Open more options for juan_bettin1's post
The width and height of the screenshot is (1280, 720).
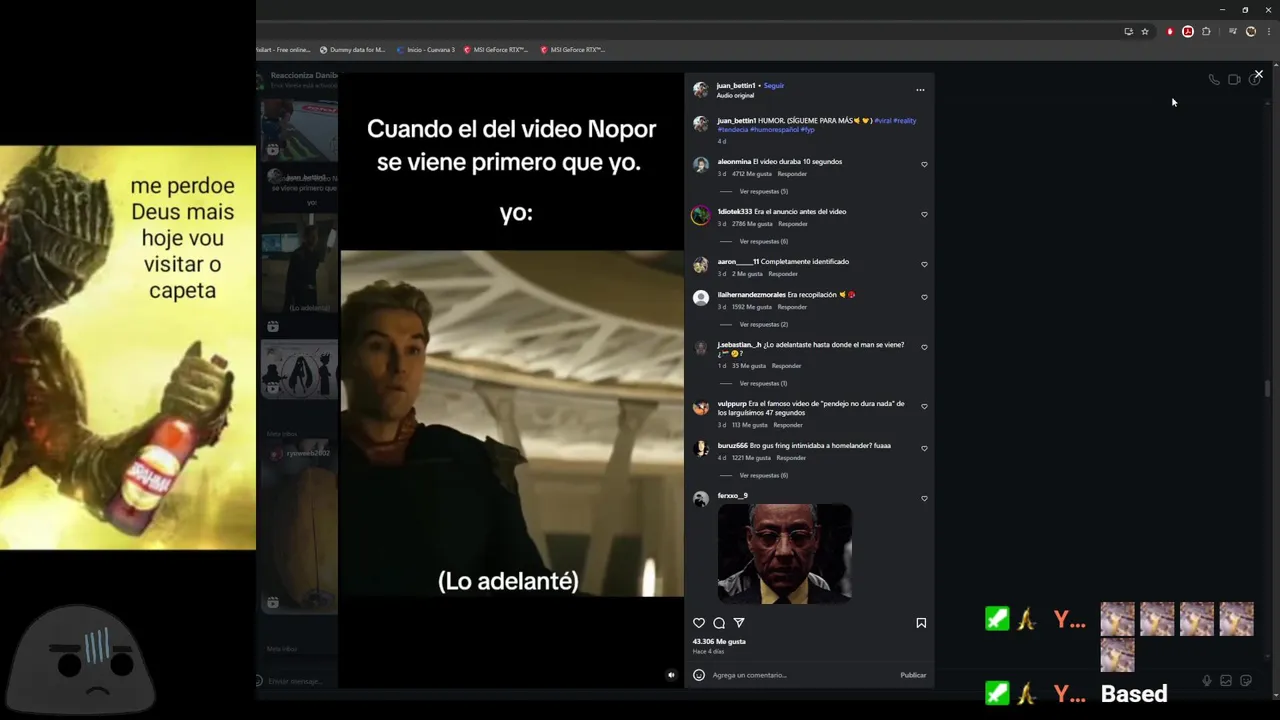click(920, 90)
